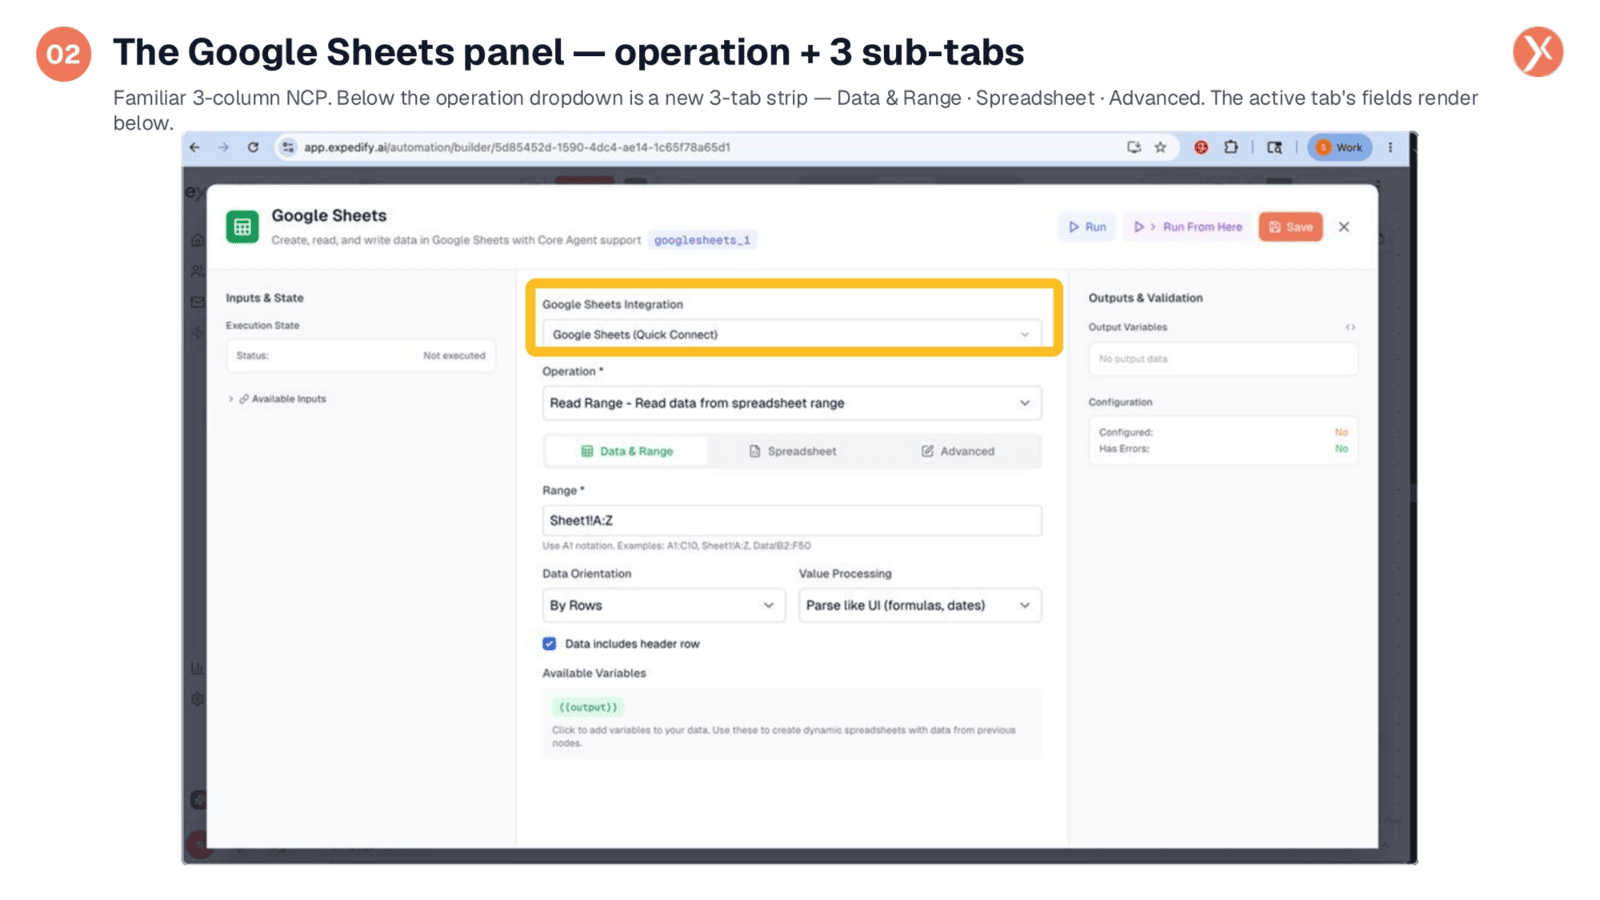Click the browser back arrow
Image resolution: width=1600 pixels, height=900 pixels.
click(x=195, y=147)
